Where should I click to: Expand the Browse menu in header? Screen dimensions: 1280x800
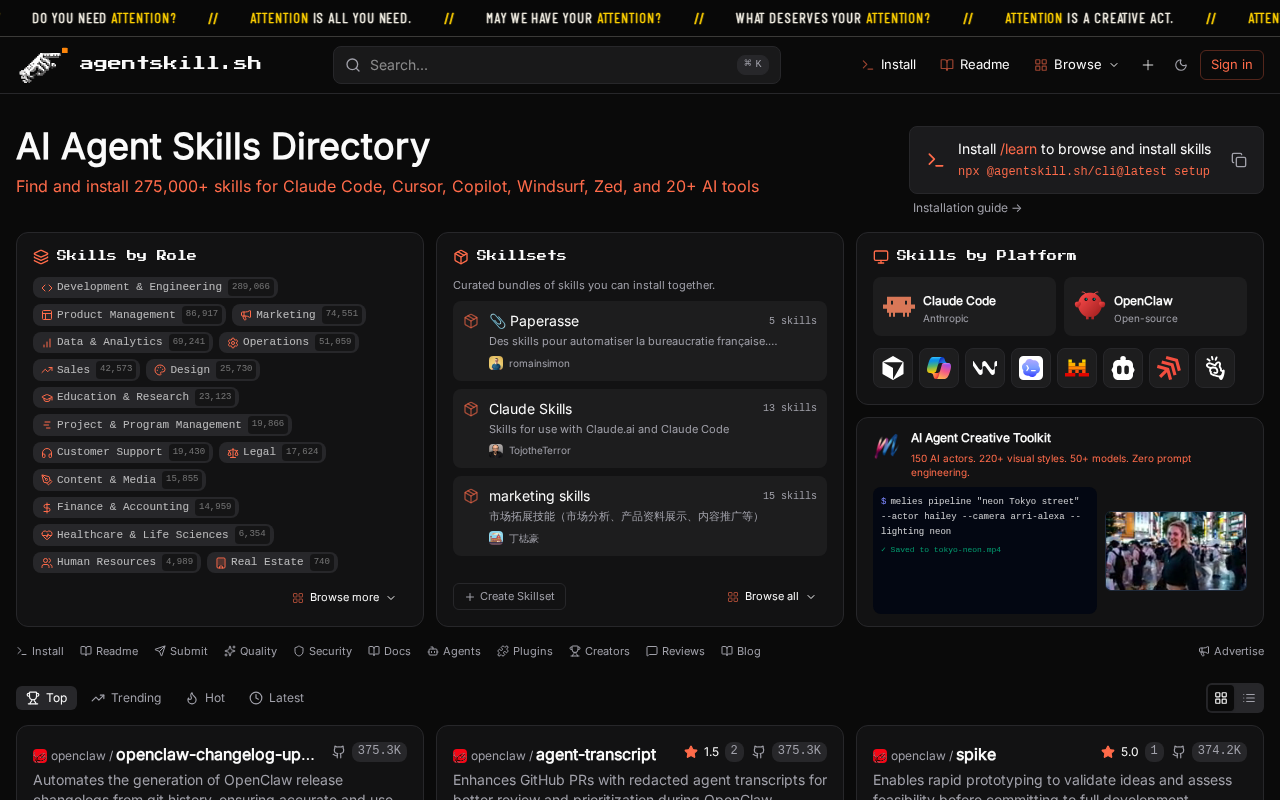1077,65
